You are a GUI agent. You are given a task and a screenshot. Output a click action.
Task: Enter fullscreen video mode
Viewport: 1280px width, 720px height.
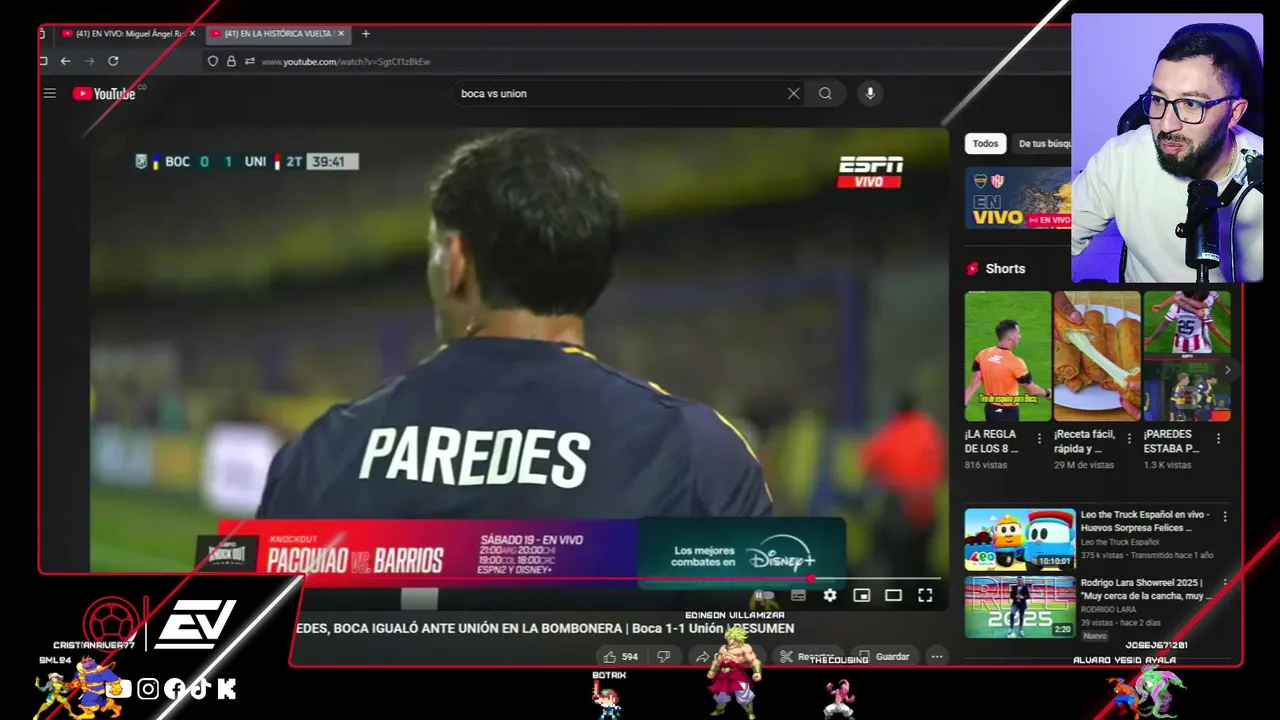click(925, 595)
